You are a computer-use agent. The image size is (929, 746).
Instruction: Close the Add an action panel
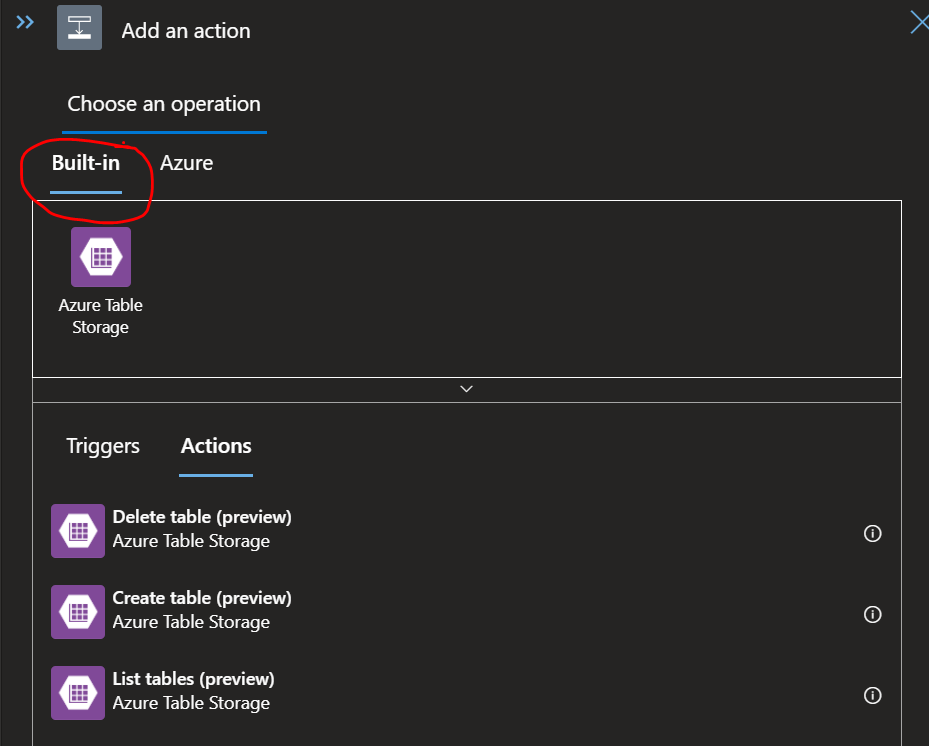pyautogui.click(x=919, y=21)
